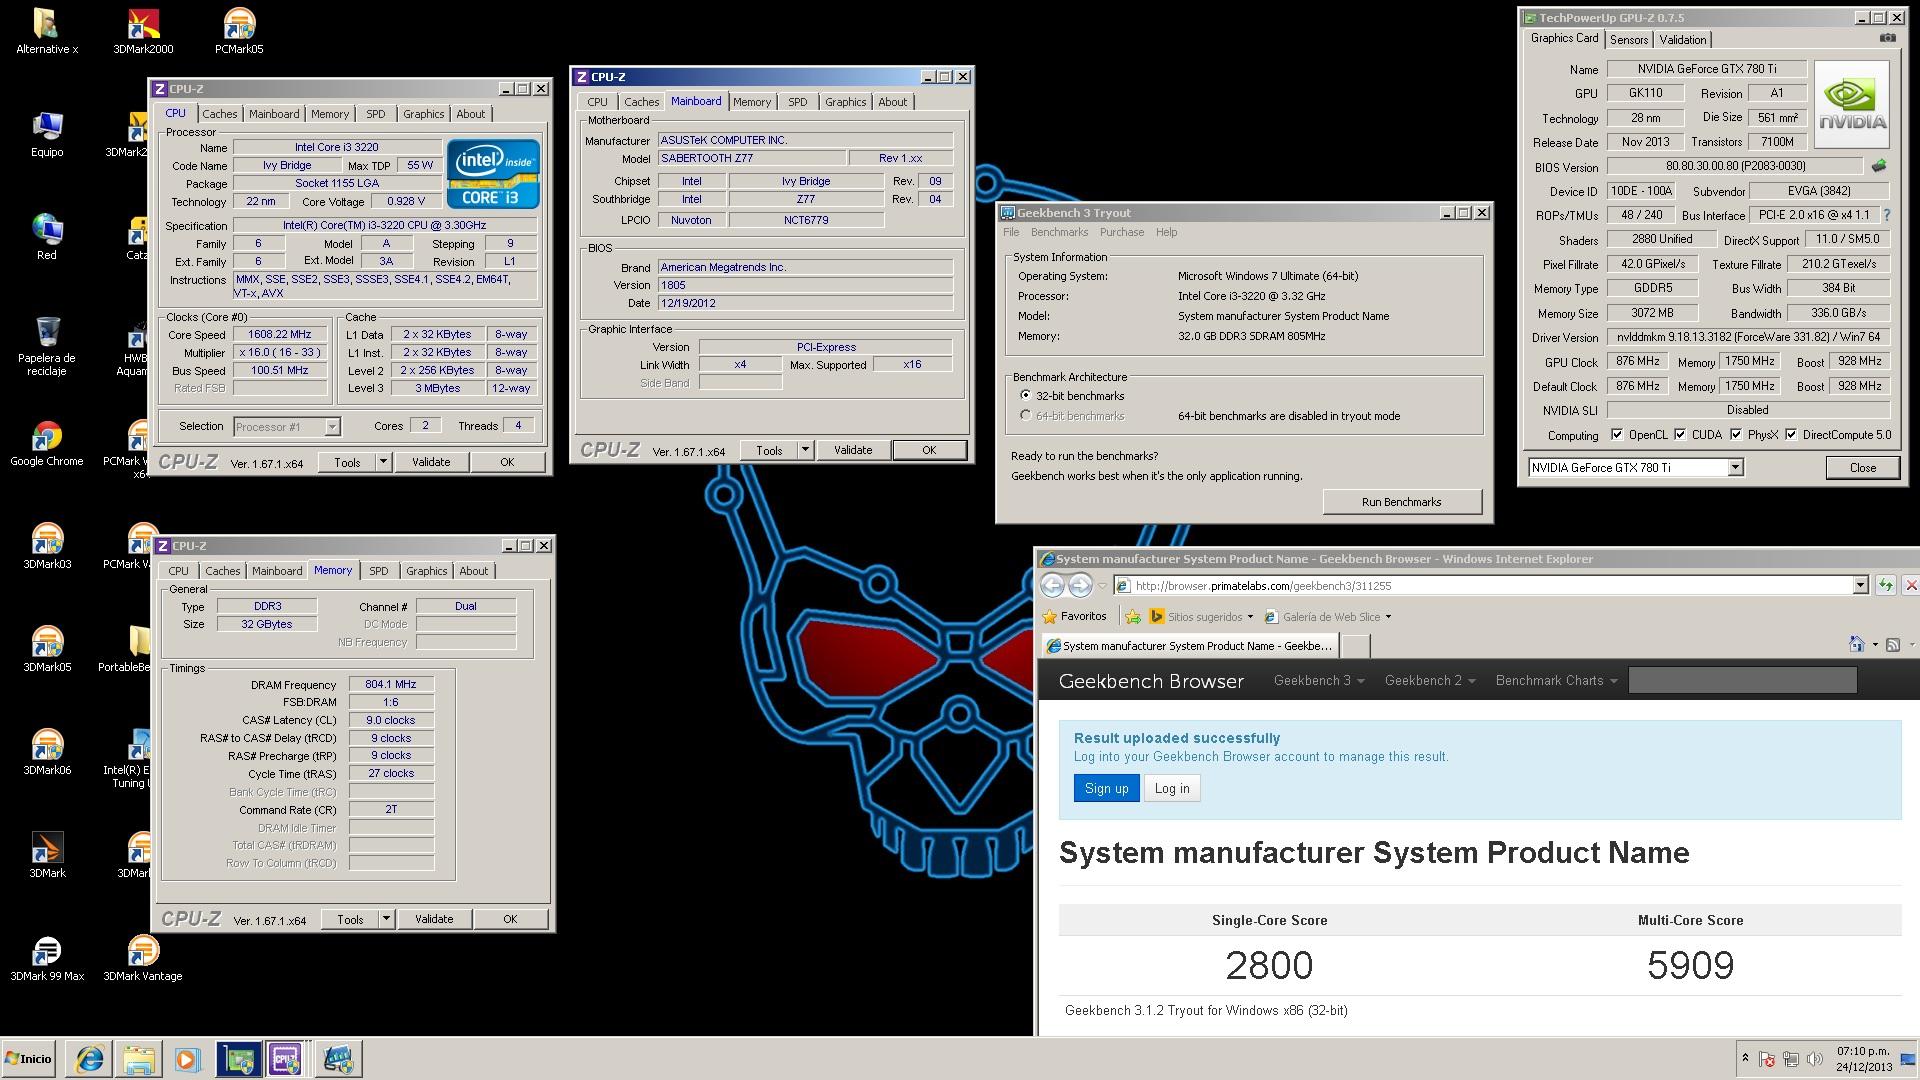Click Close button in GPU-Z
The height and width of the screenshot is (1080, 1920).
click(1862, 467)
